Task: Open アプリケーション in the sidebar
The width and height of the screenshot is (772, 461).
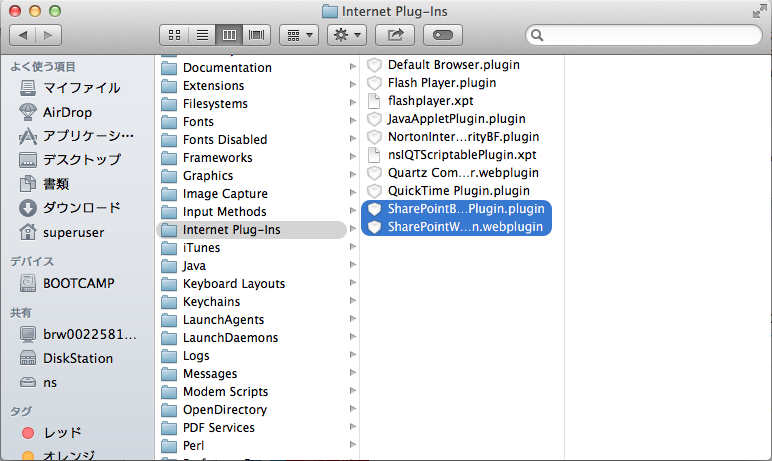Action: click(76, 136)
